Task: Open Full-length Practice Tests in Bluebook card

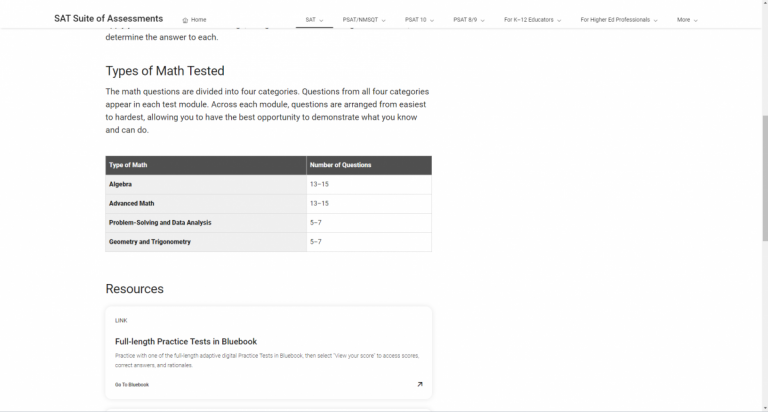Action: pos(268,353)
